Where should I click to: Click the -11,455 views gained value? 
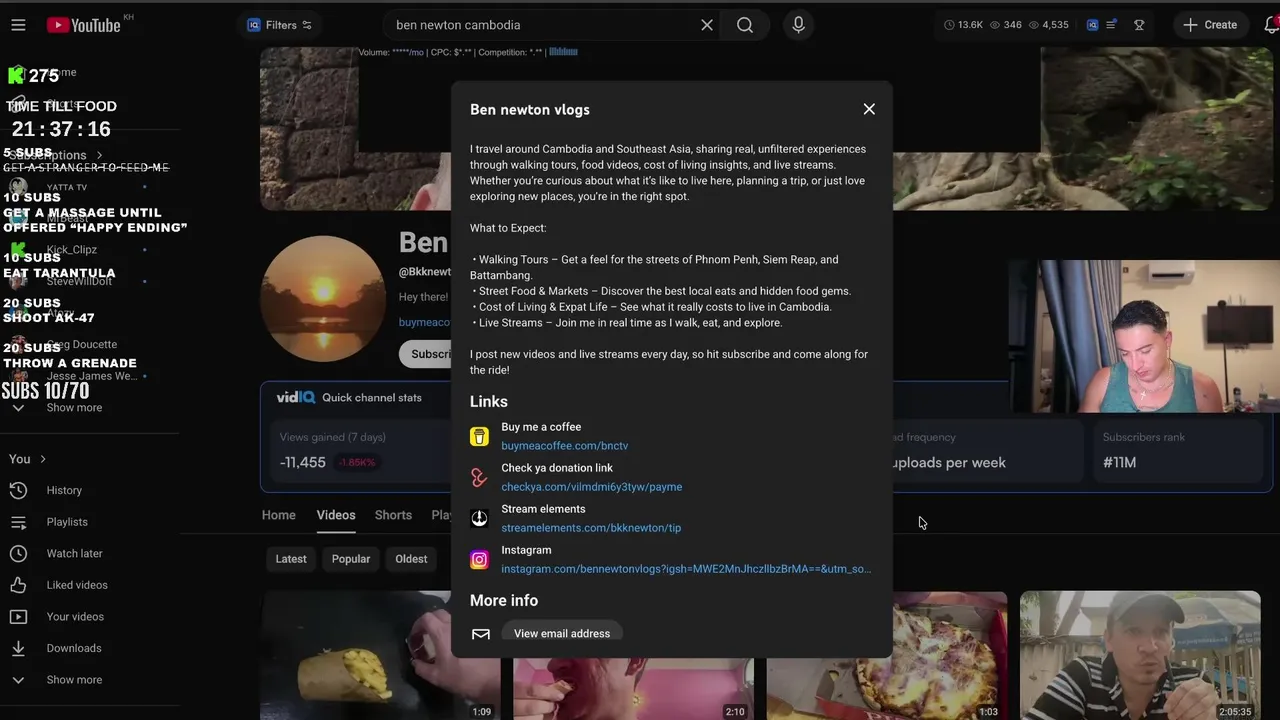coord(303,462)
